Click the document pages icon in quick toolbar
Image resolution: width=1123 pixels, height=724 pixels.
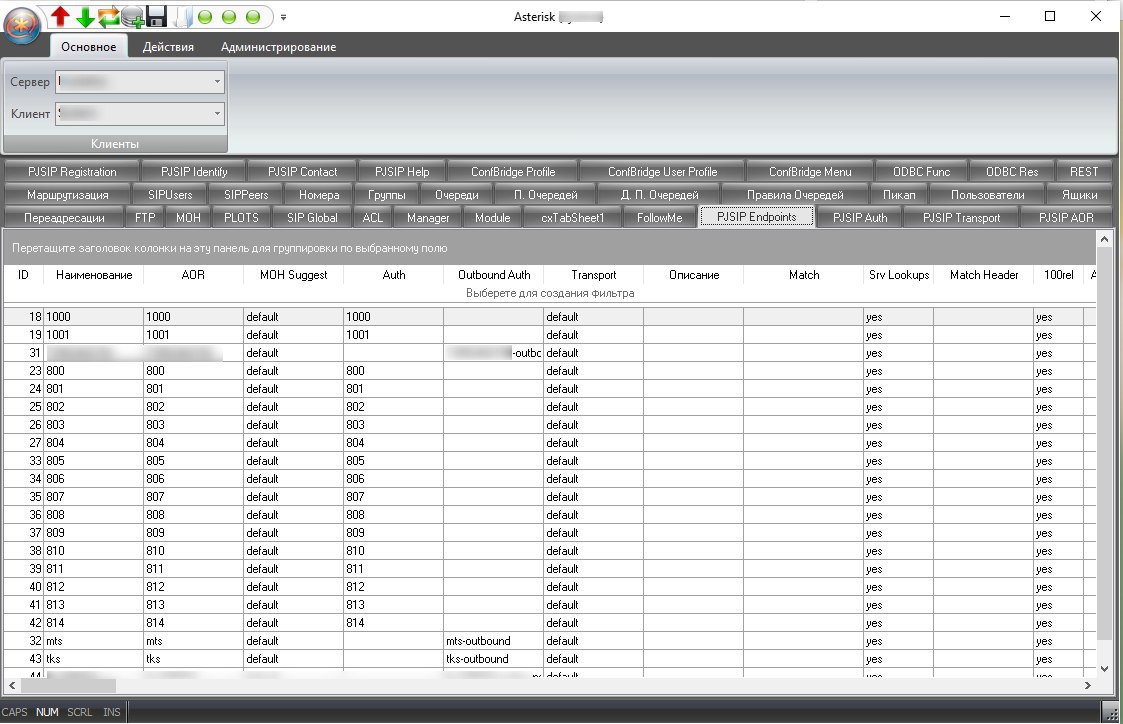pyautogui.click(x=182, y=17)
